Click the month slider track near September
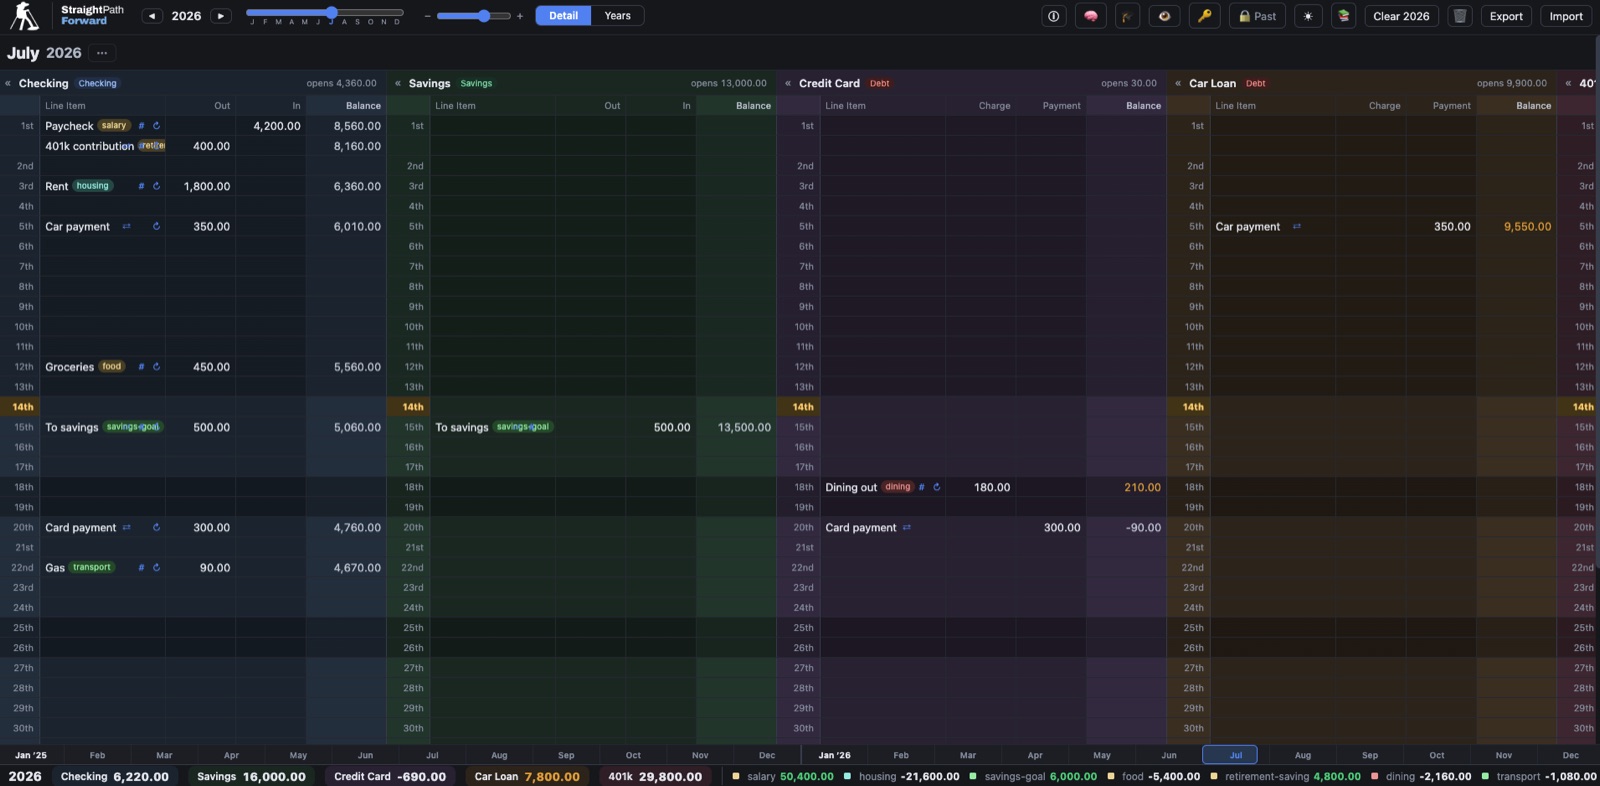Screen dimensions: 1600x786 (357, 13)
